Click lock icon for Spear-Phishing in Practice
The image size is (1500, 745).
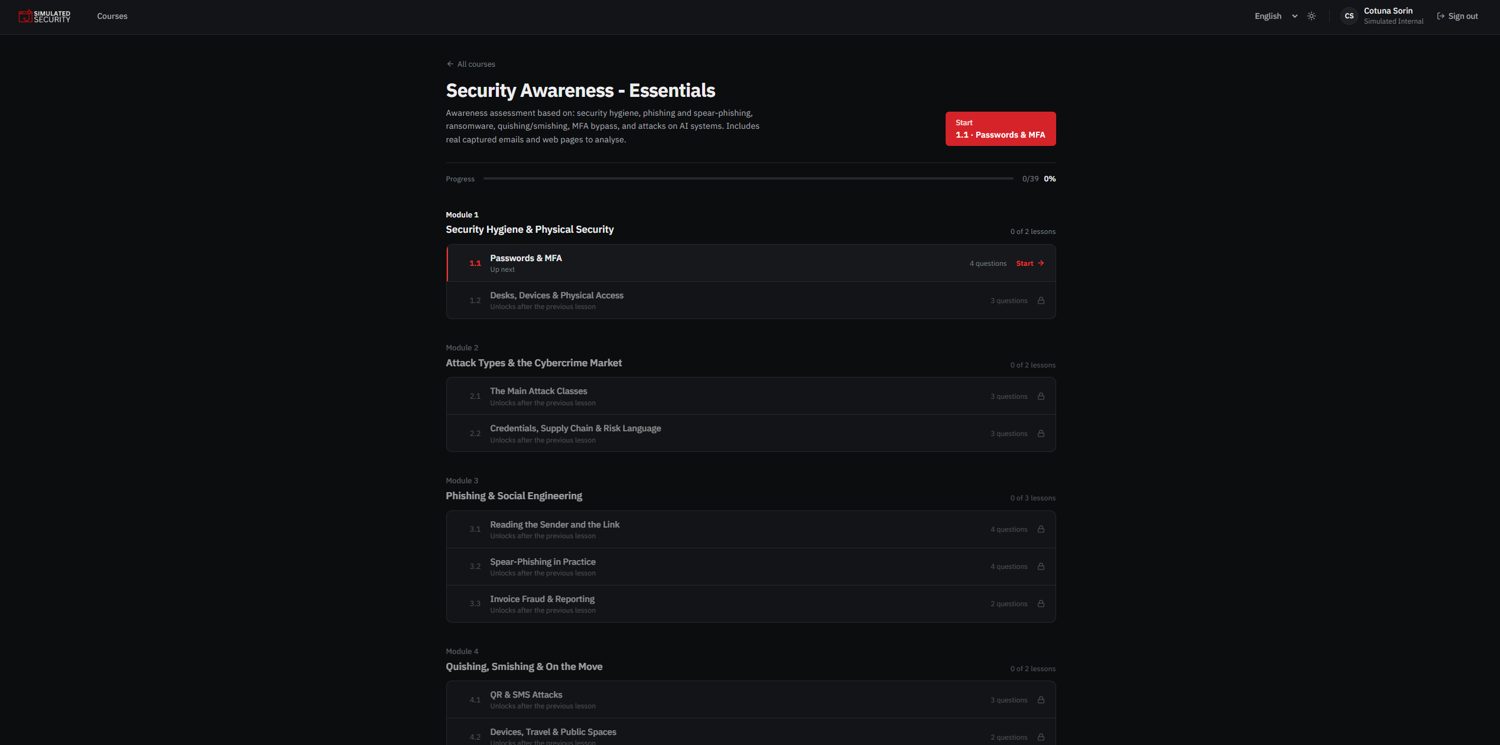click(1041, 567)
